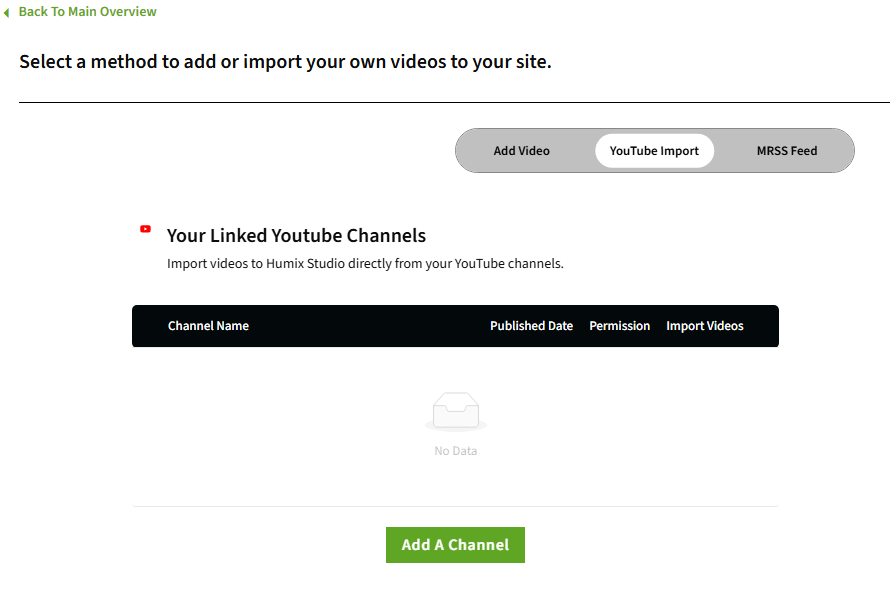
Task: Select the YouTube Import tab
Action: (654, 151)
